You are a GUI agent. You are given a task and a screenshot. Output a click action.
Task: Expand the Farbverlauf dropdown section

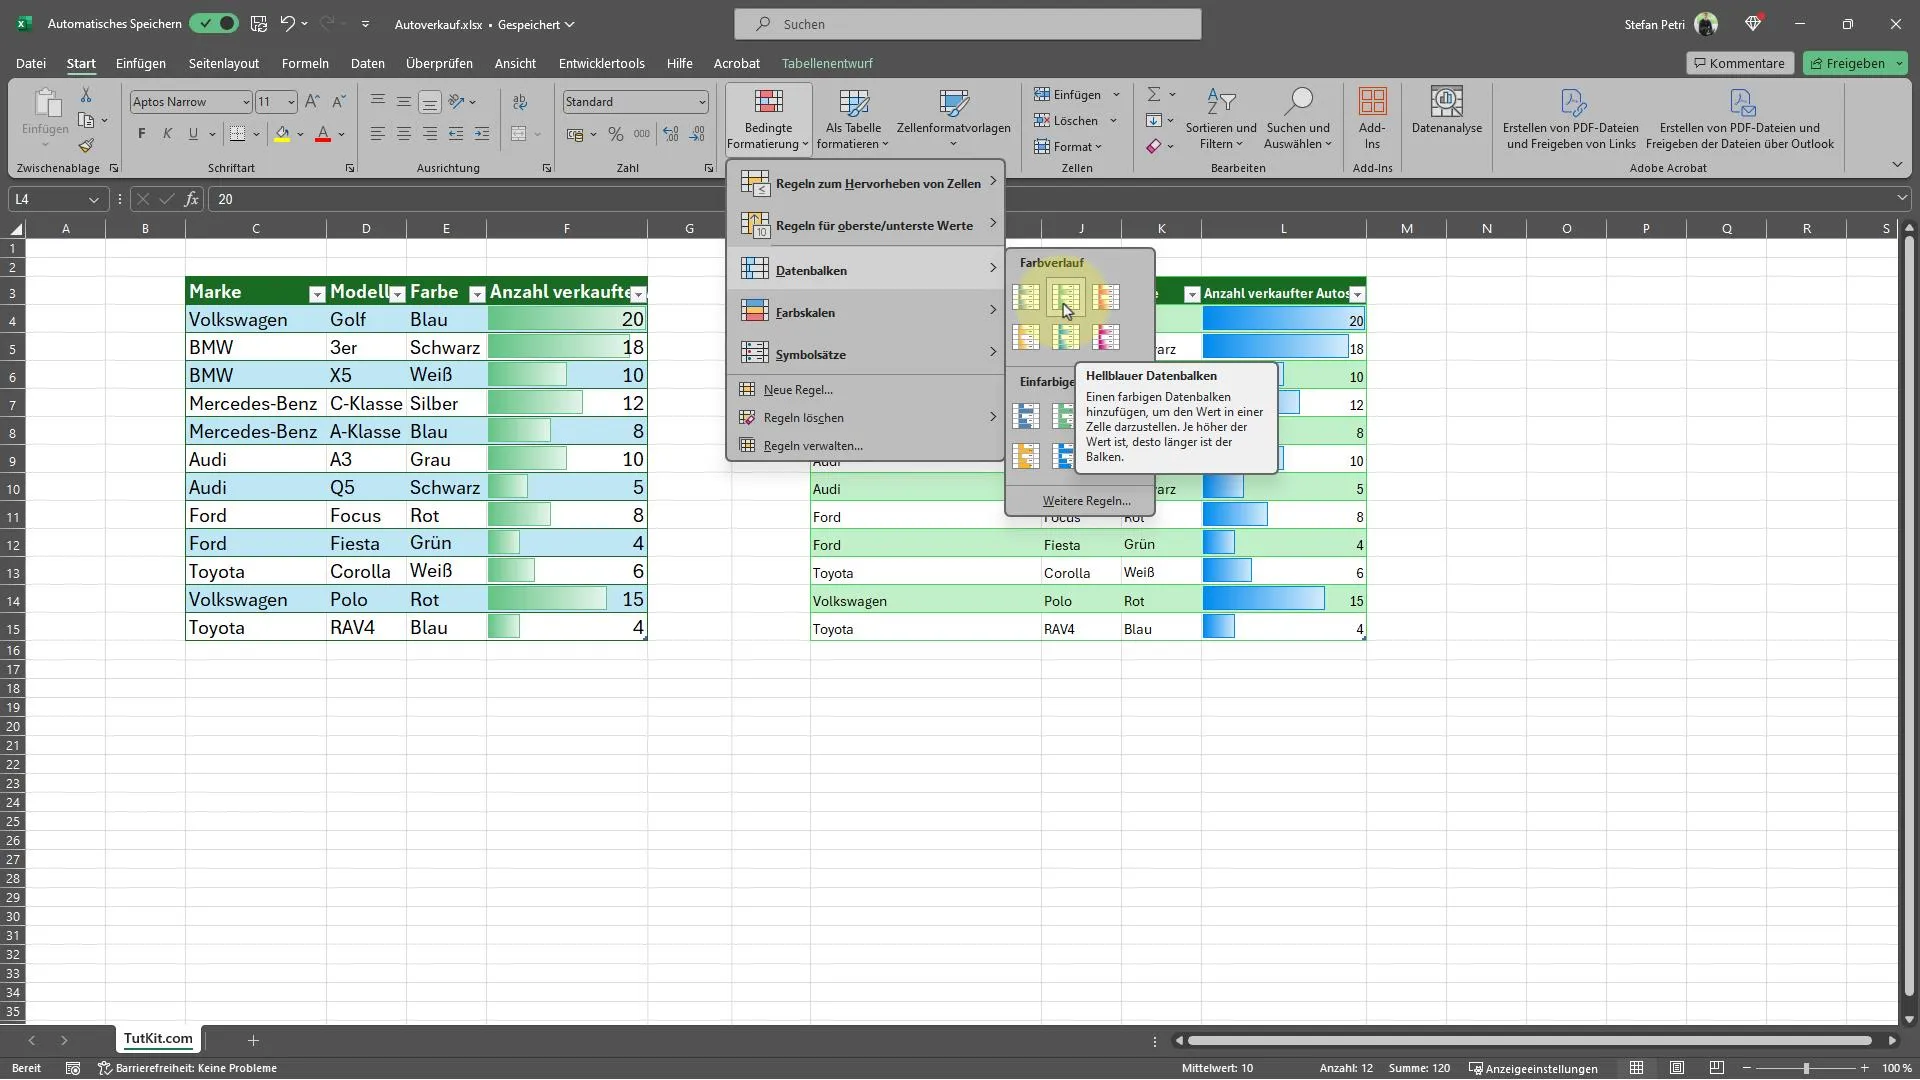coord(1052,262)
